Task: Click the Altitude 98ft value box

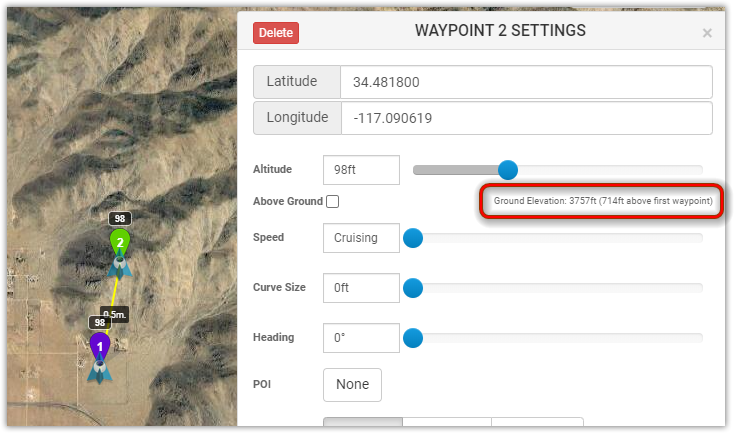Action: 361,170
